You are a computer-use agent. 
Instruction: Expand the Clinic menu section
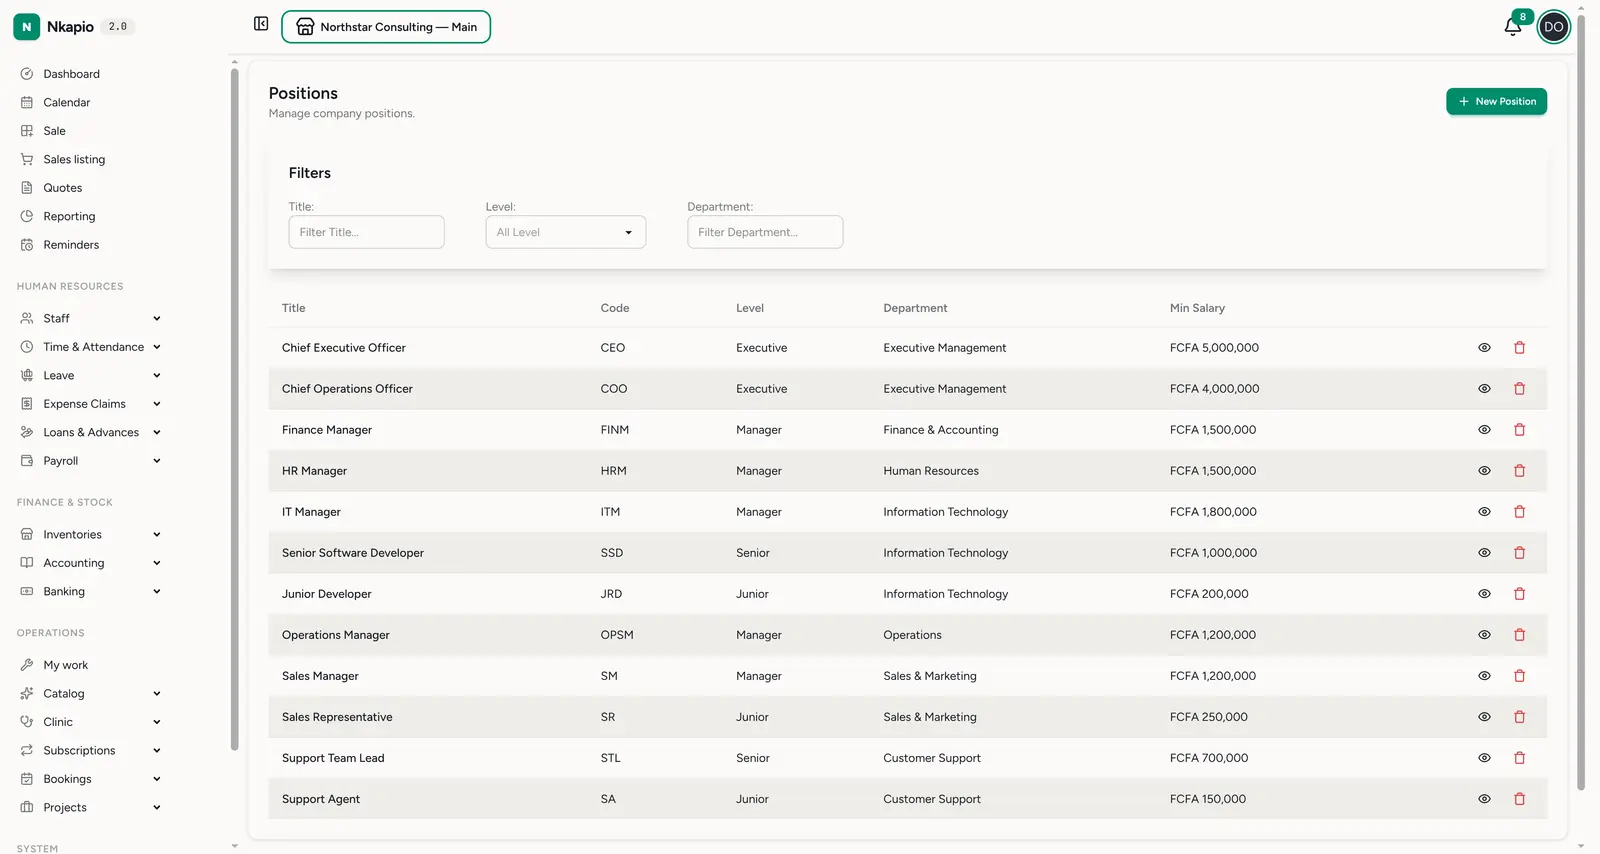[x=90, y=722]
